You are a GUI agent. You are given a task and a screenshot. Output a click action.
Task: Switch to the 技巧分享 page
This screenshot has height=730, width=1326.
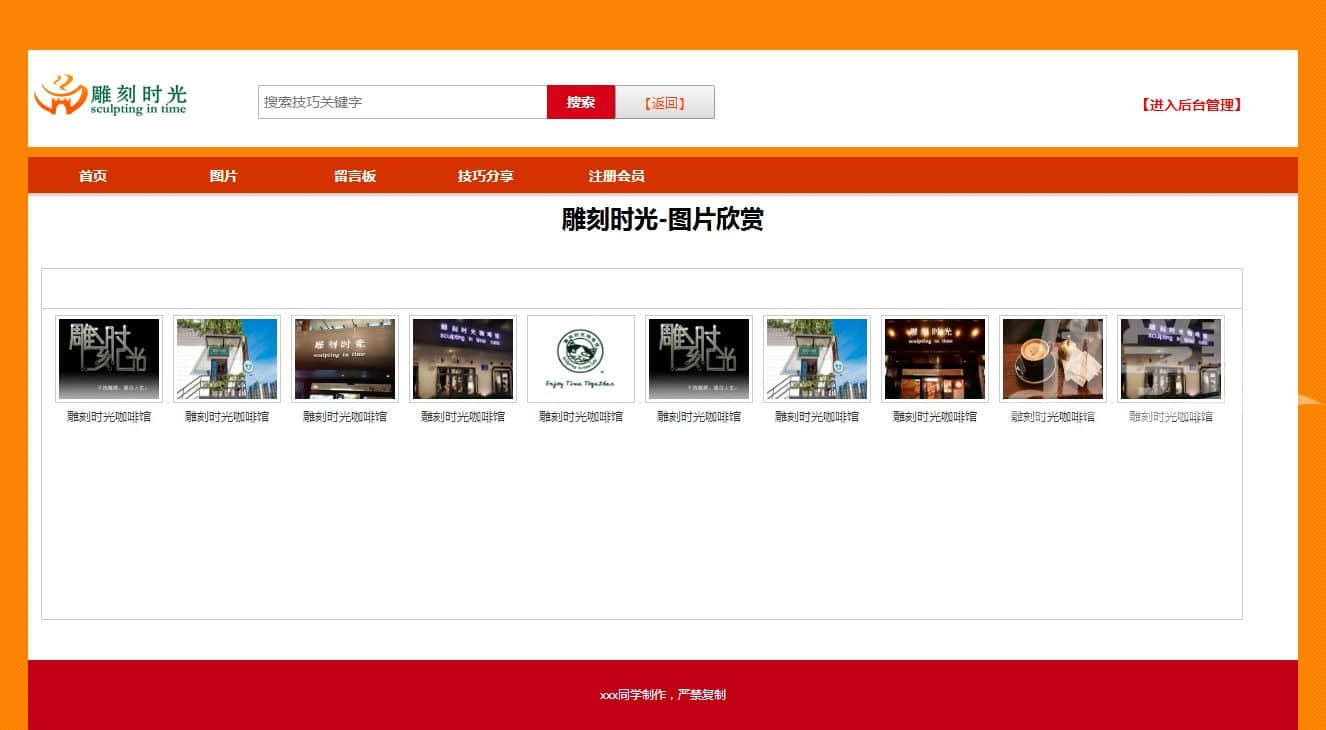pyautogui.click(x=486, y=176)
